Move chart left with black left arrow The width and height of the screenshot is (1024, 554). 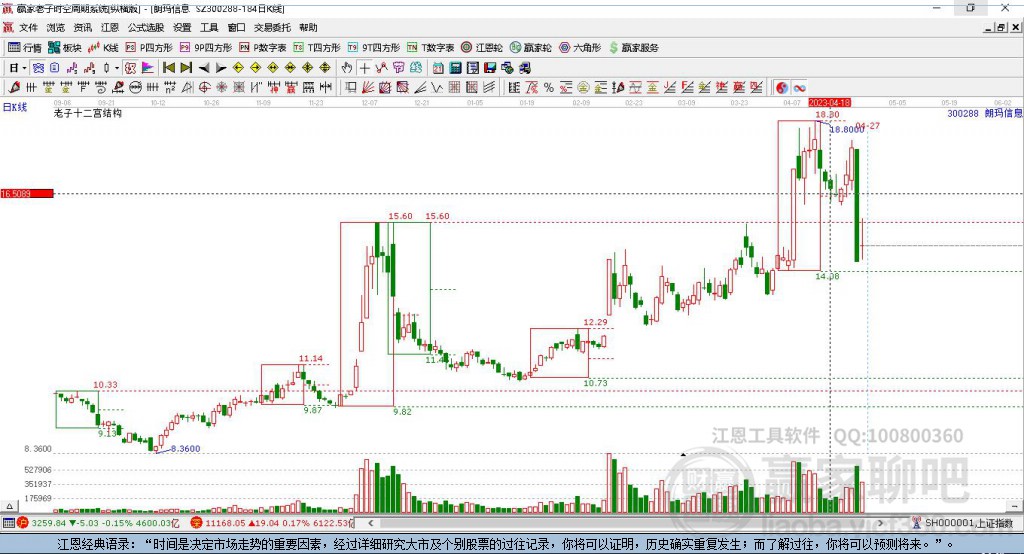204,68
